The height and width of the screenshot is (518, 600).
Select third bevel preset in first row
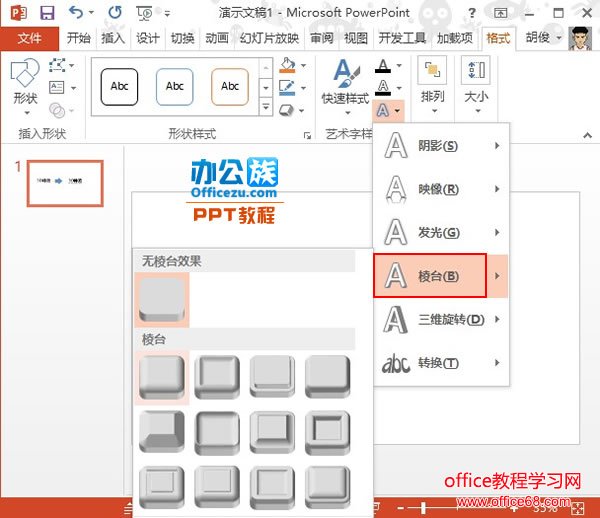pos(272,377)
